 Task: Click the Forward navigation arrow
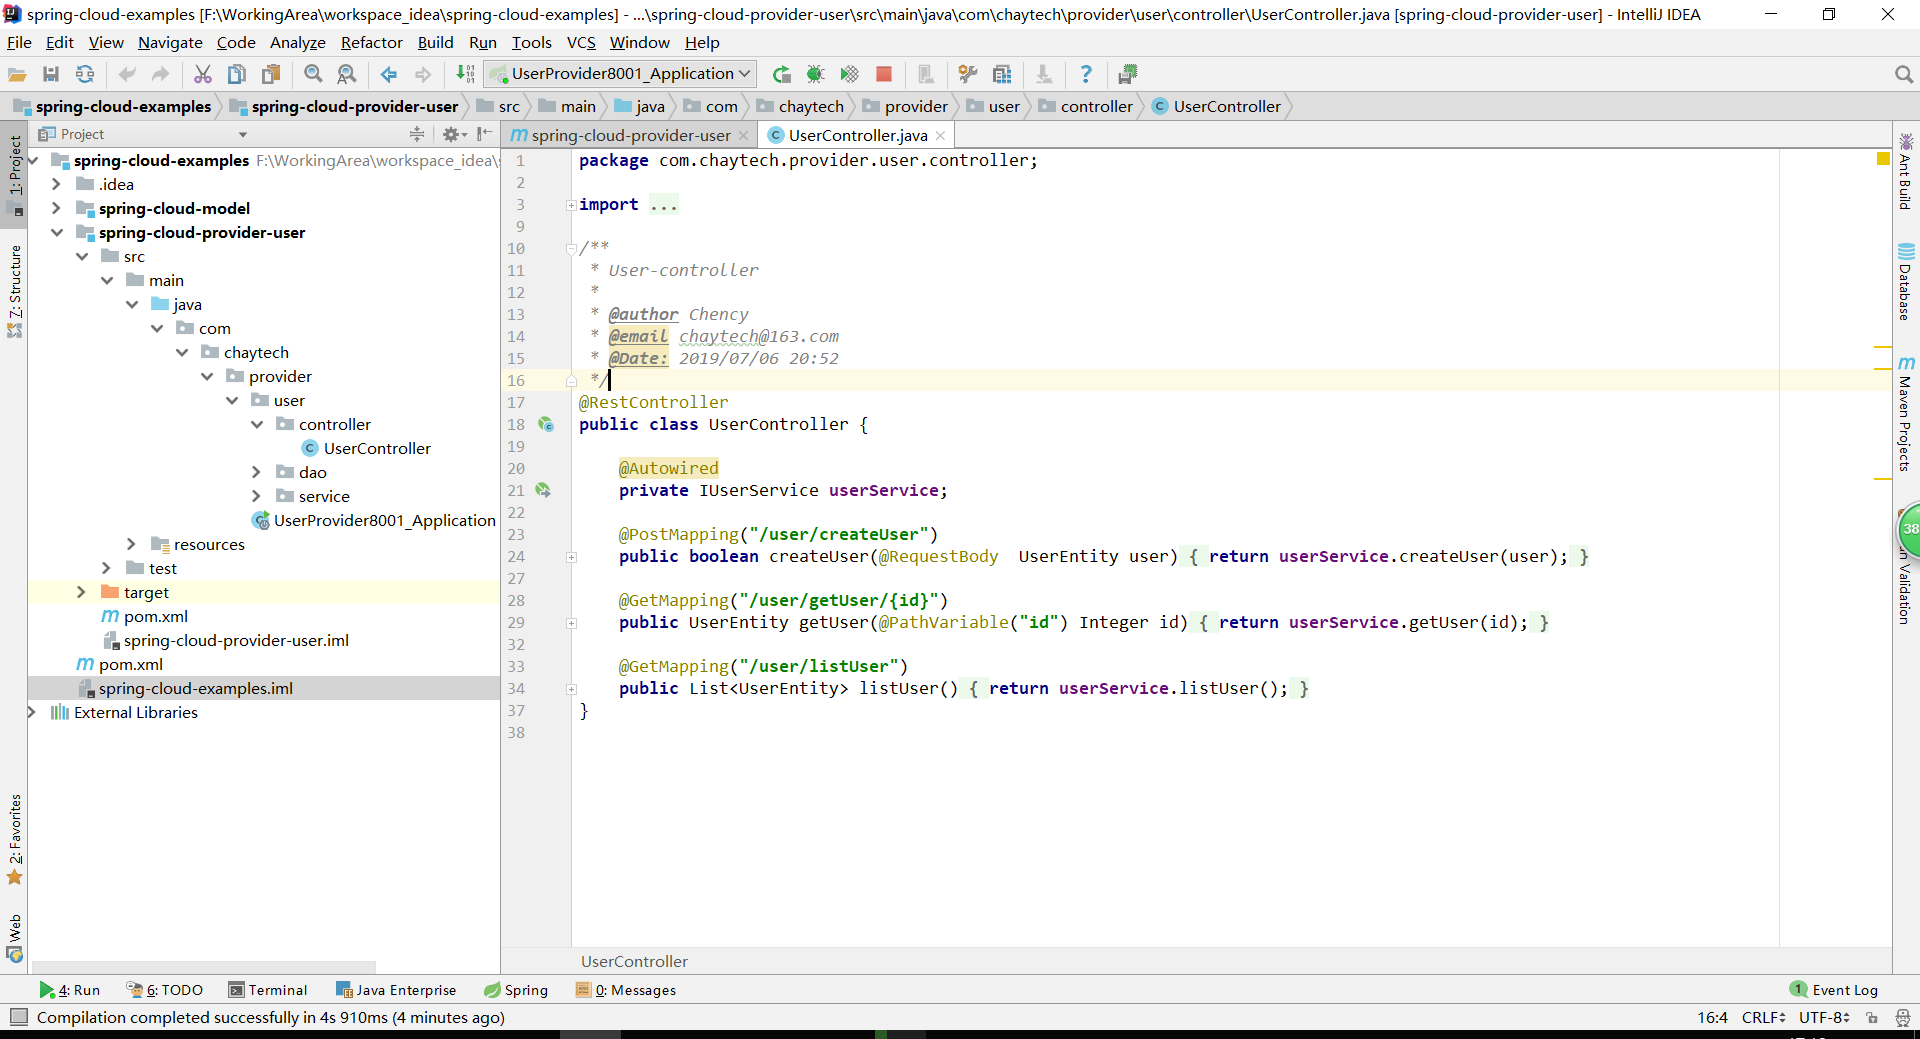tap(423, 74)
